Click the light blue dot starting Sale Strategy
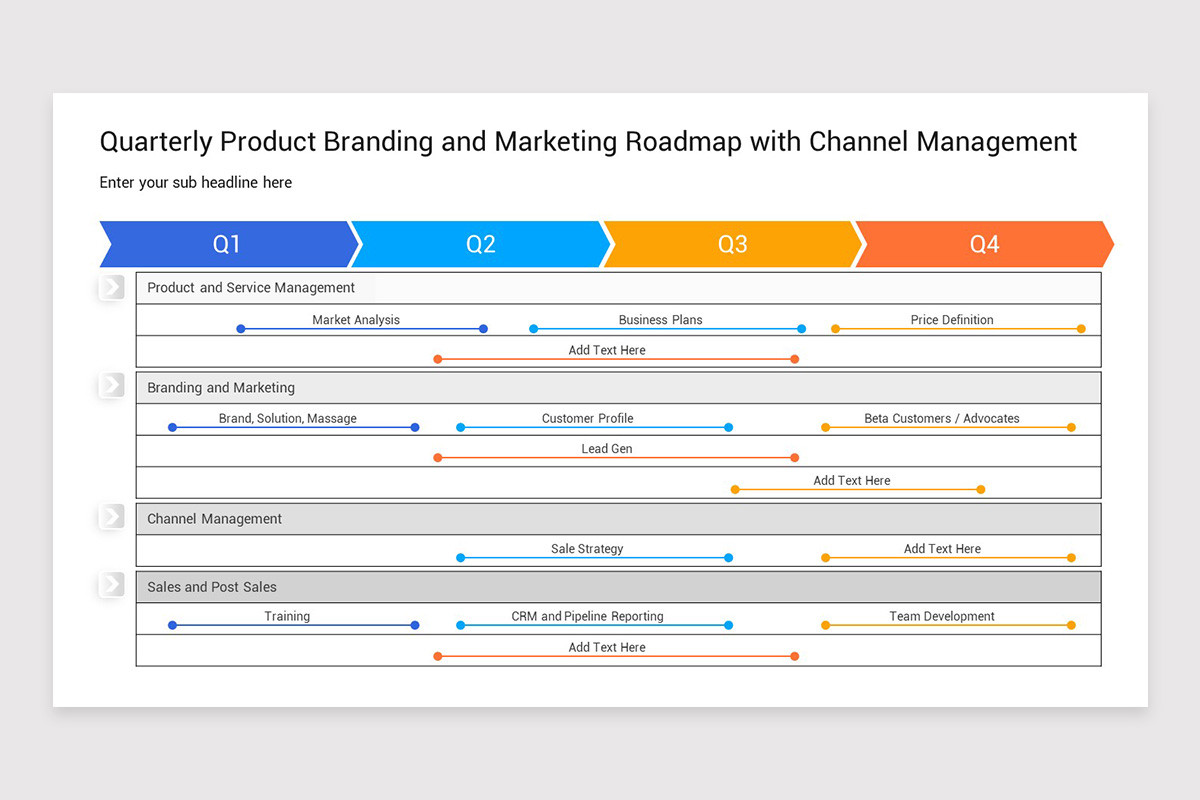 point(460,557)
